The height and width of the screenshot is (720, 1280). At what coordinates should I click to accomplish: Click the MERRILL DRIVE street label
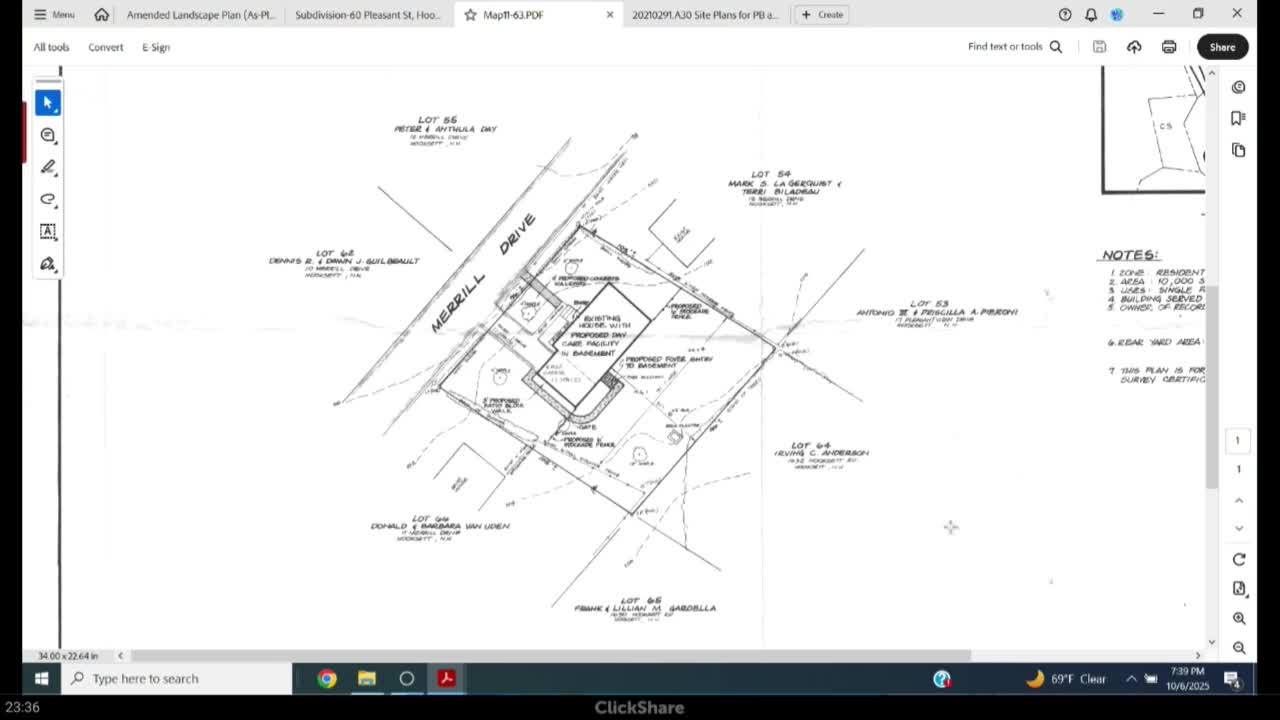[484, 273]
